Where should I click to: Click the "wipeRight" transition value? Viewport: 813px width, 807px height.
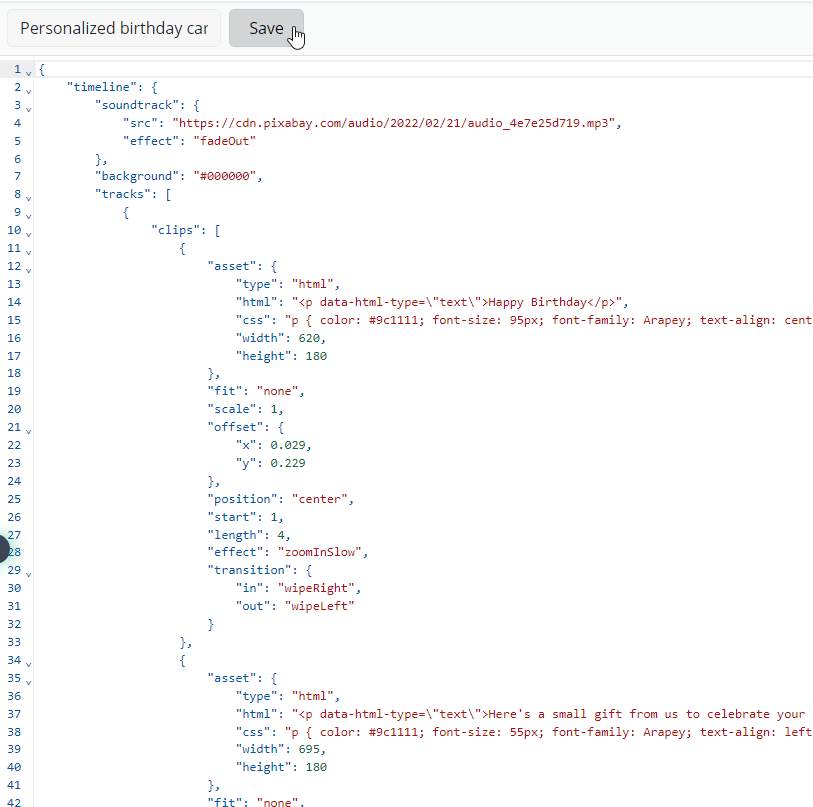[316, 588]
